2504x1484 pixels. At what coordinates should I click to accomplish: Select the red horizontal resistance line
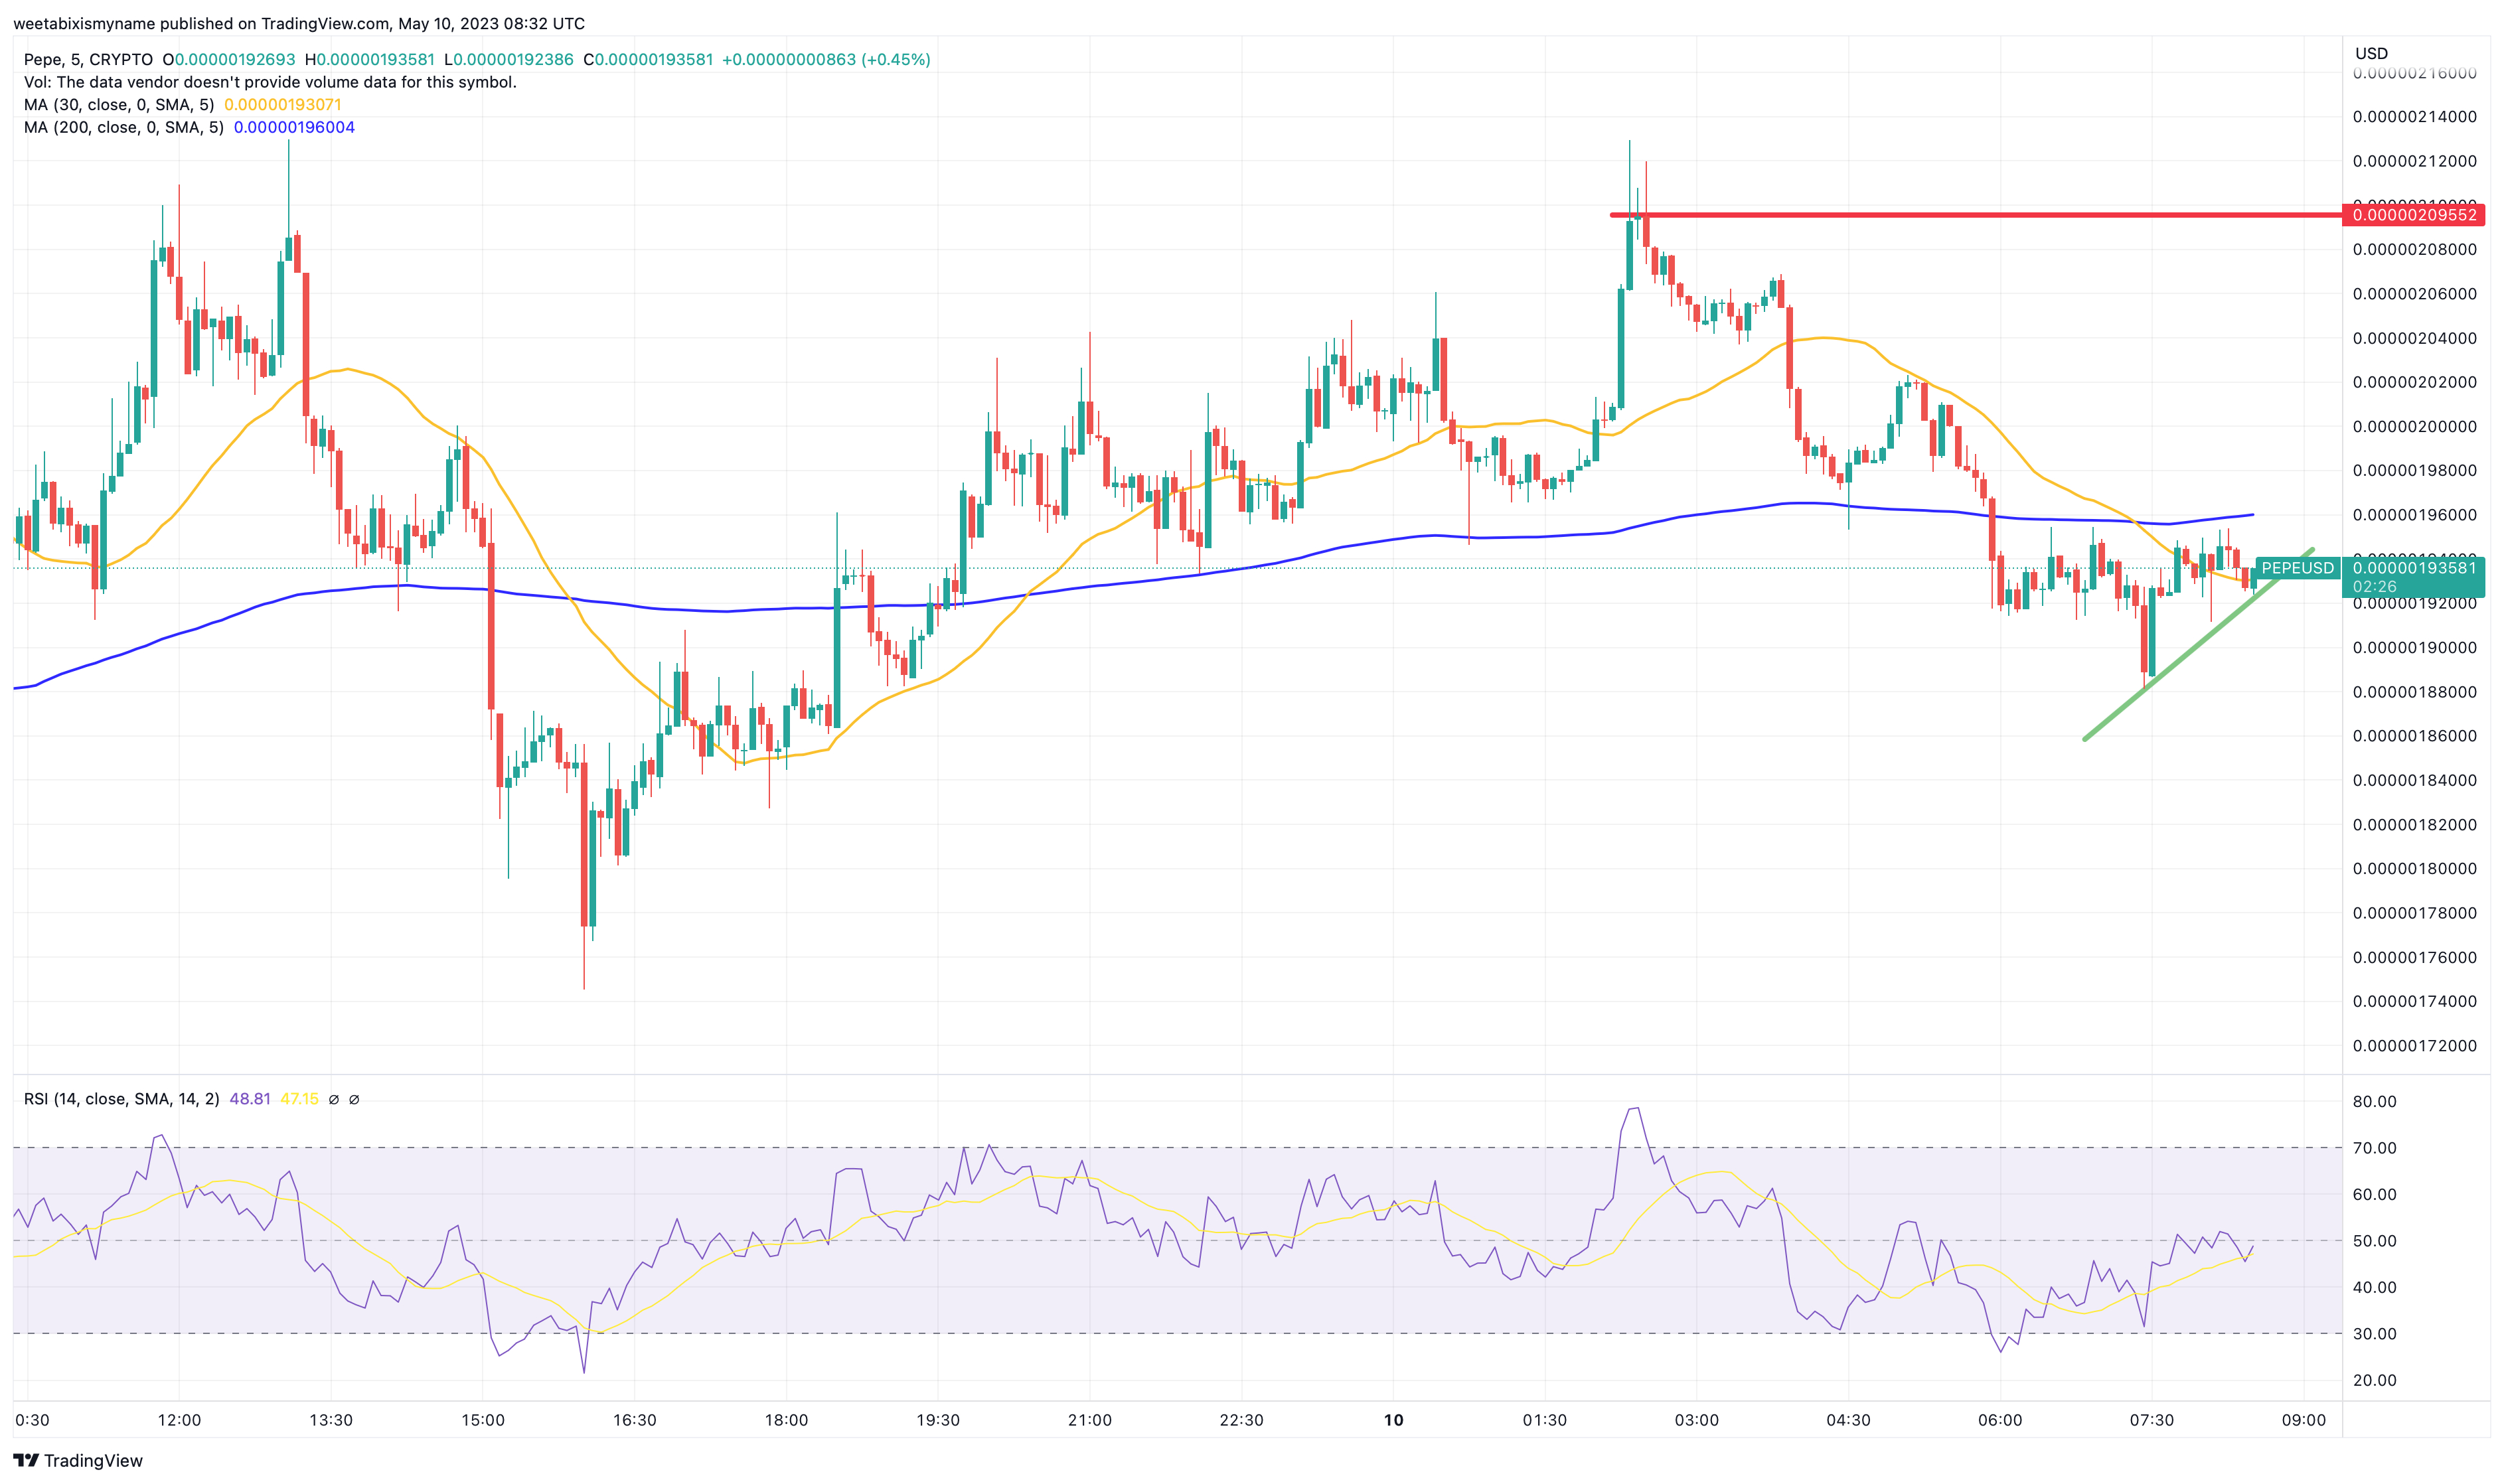pos(1975,215)
